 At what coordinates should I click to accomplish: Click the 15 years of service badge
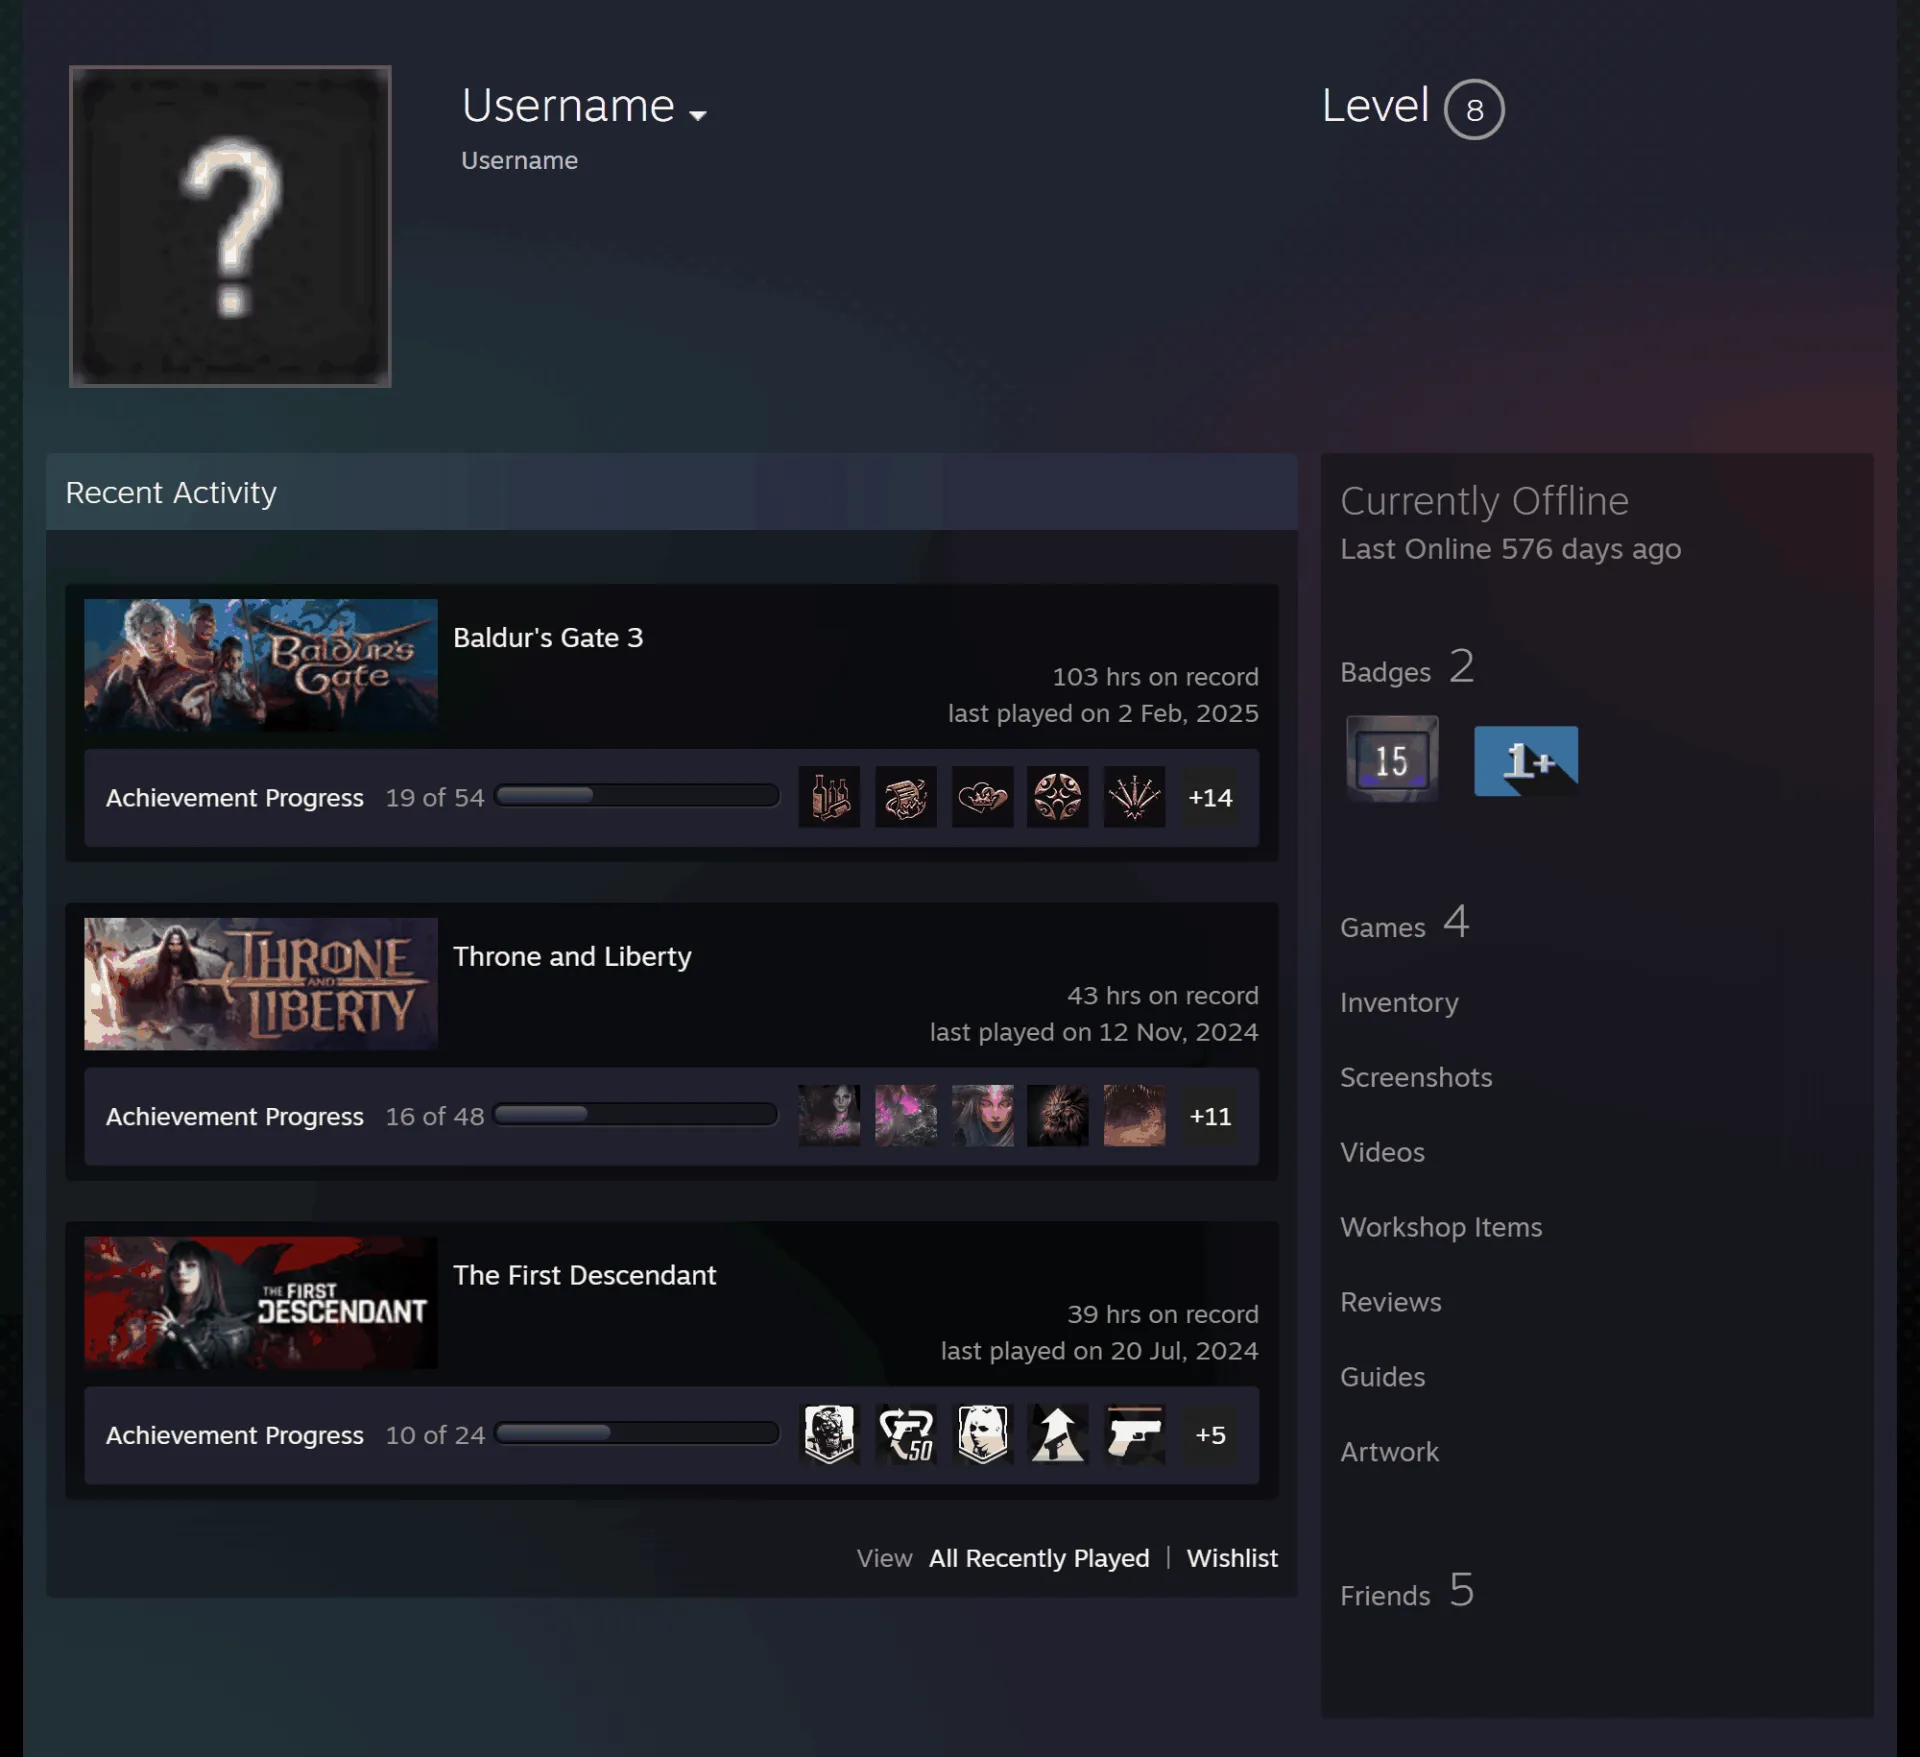point(1392,759)
